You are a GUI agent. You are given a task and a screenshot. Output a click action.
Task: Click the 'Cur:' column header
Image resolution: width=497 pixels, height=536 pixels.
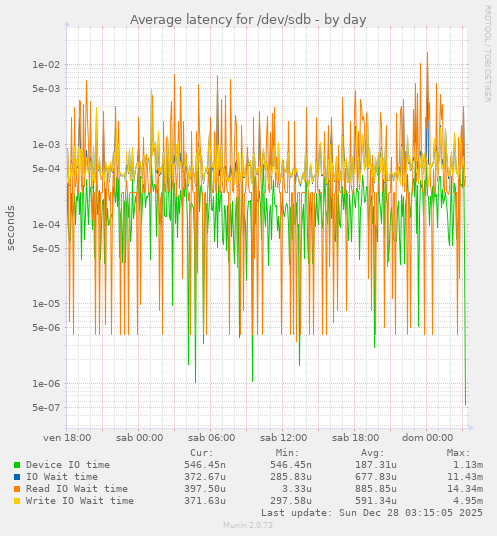[202, 453]
